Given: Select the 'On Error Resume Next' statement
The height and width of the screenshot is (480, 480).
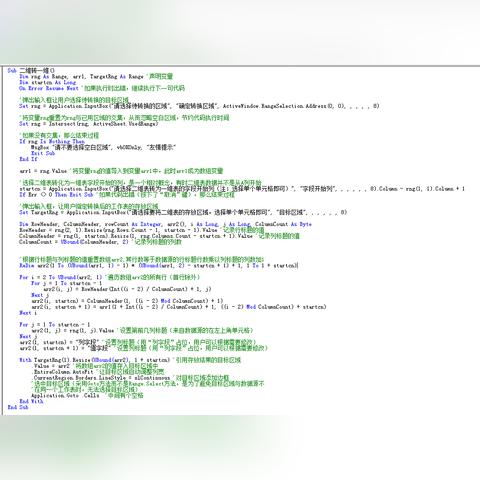Looking at the screenshot, I should coord(49,88).
